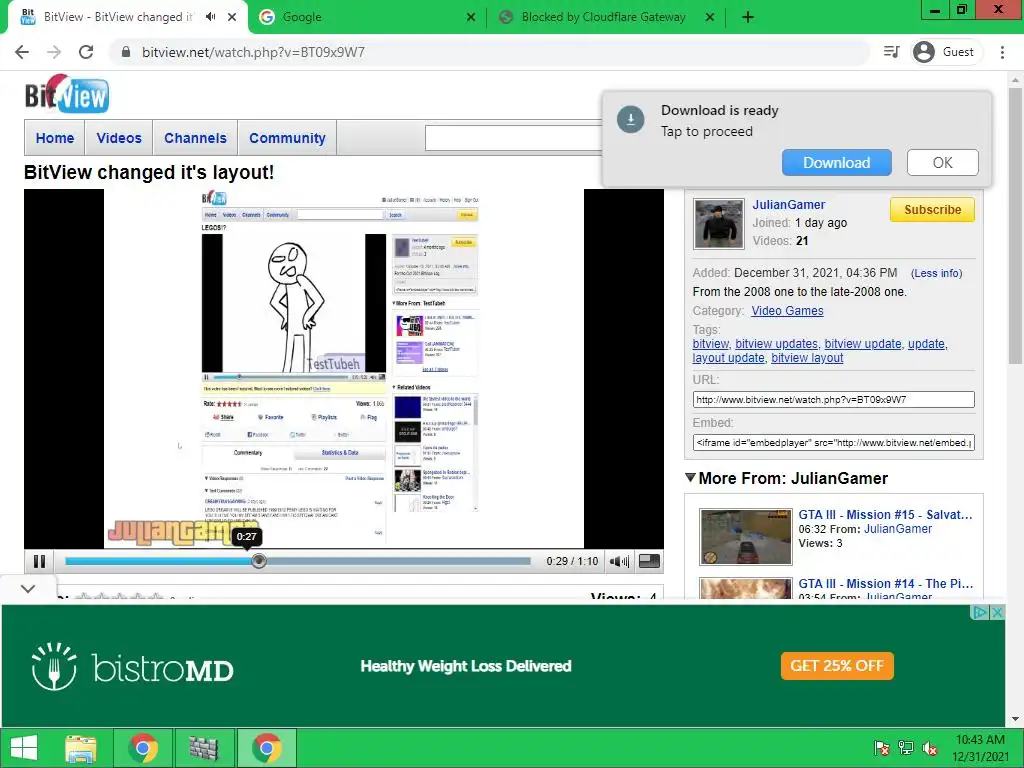Switch to Blocked by Cloudflare Gateway tab
The height and width of the screenshot is (768, 1024).
606,17
